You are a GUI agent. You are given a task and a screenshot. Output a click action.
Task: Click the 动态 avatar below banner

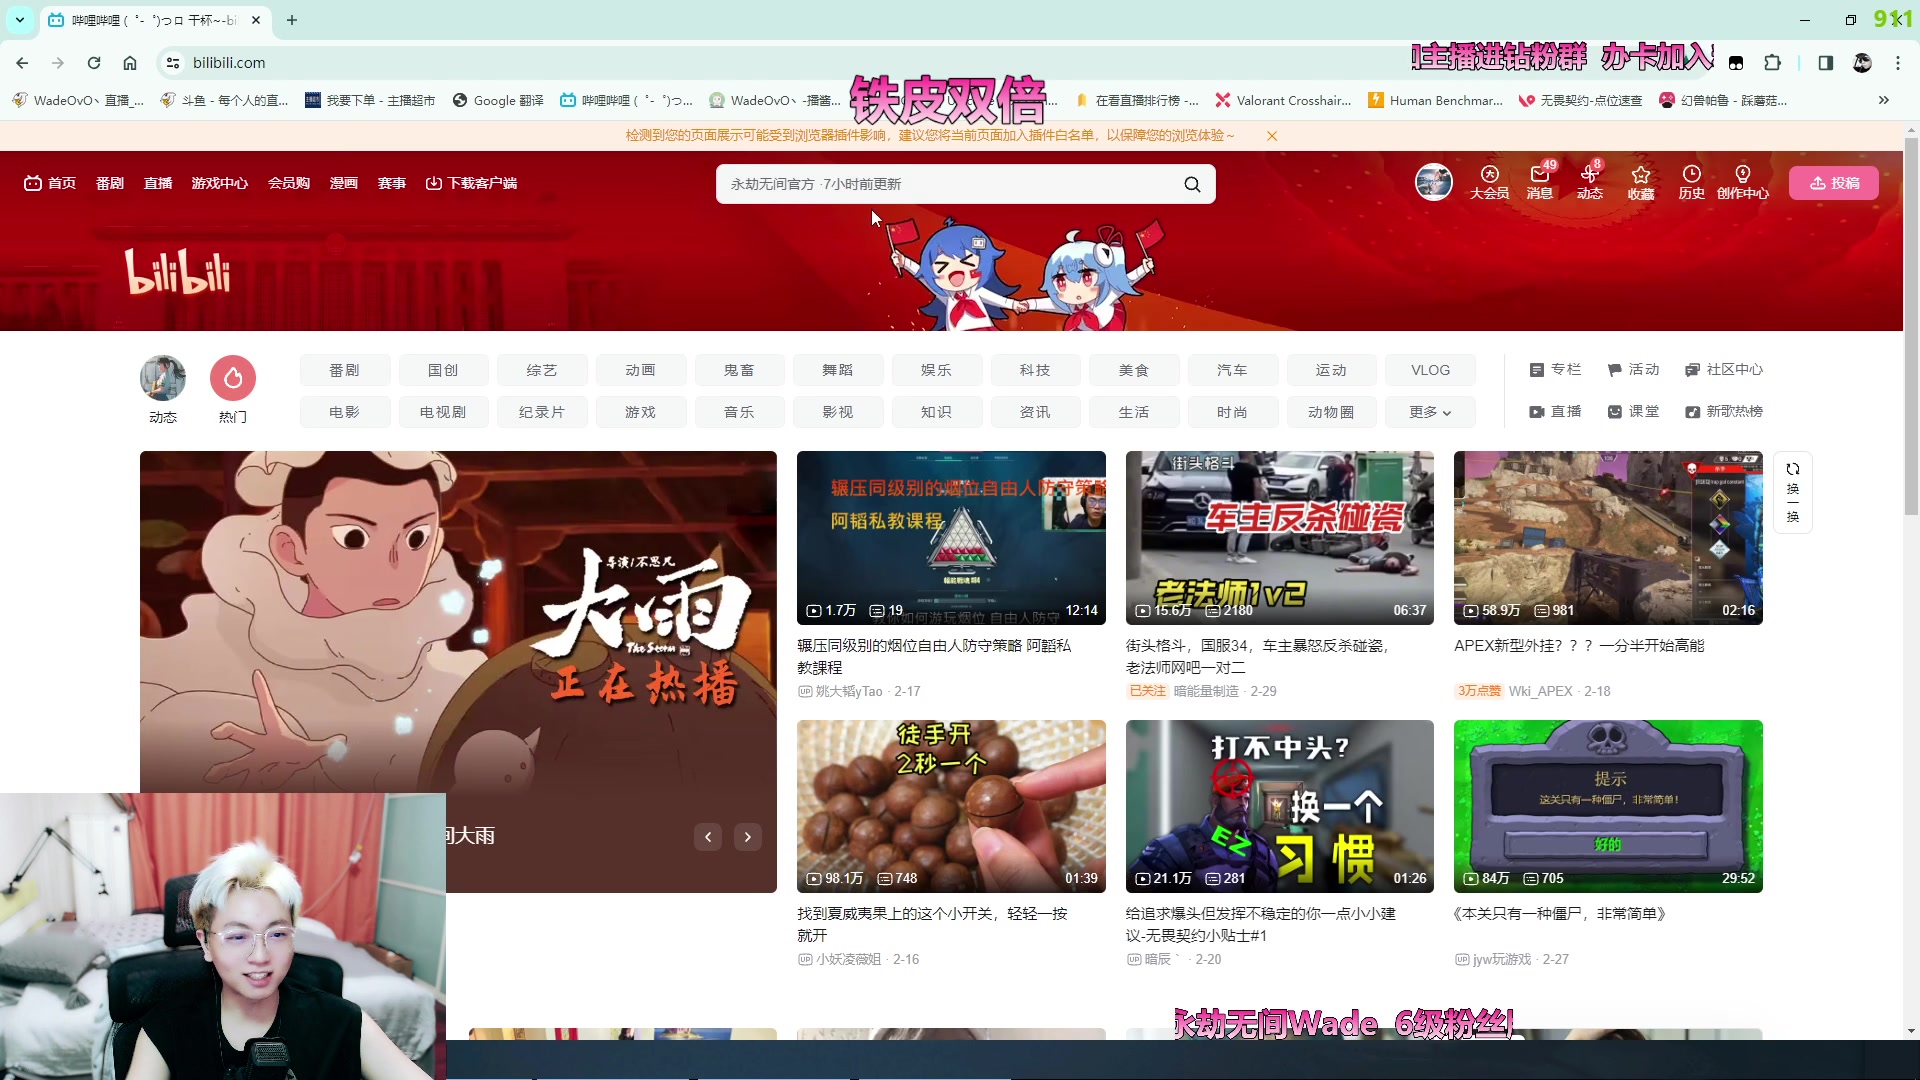(x=163, y=378)
